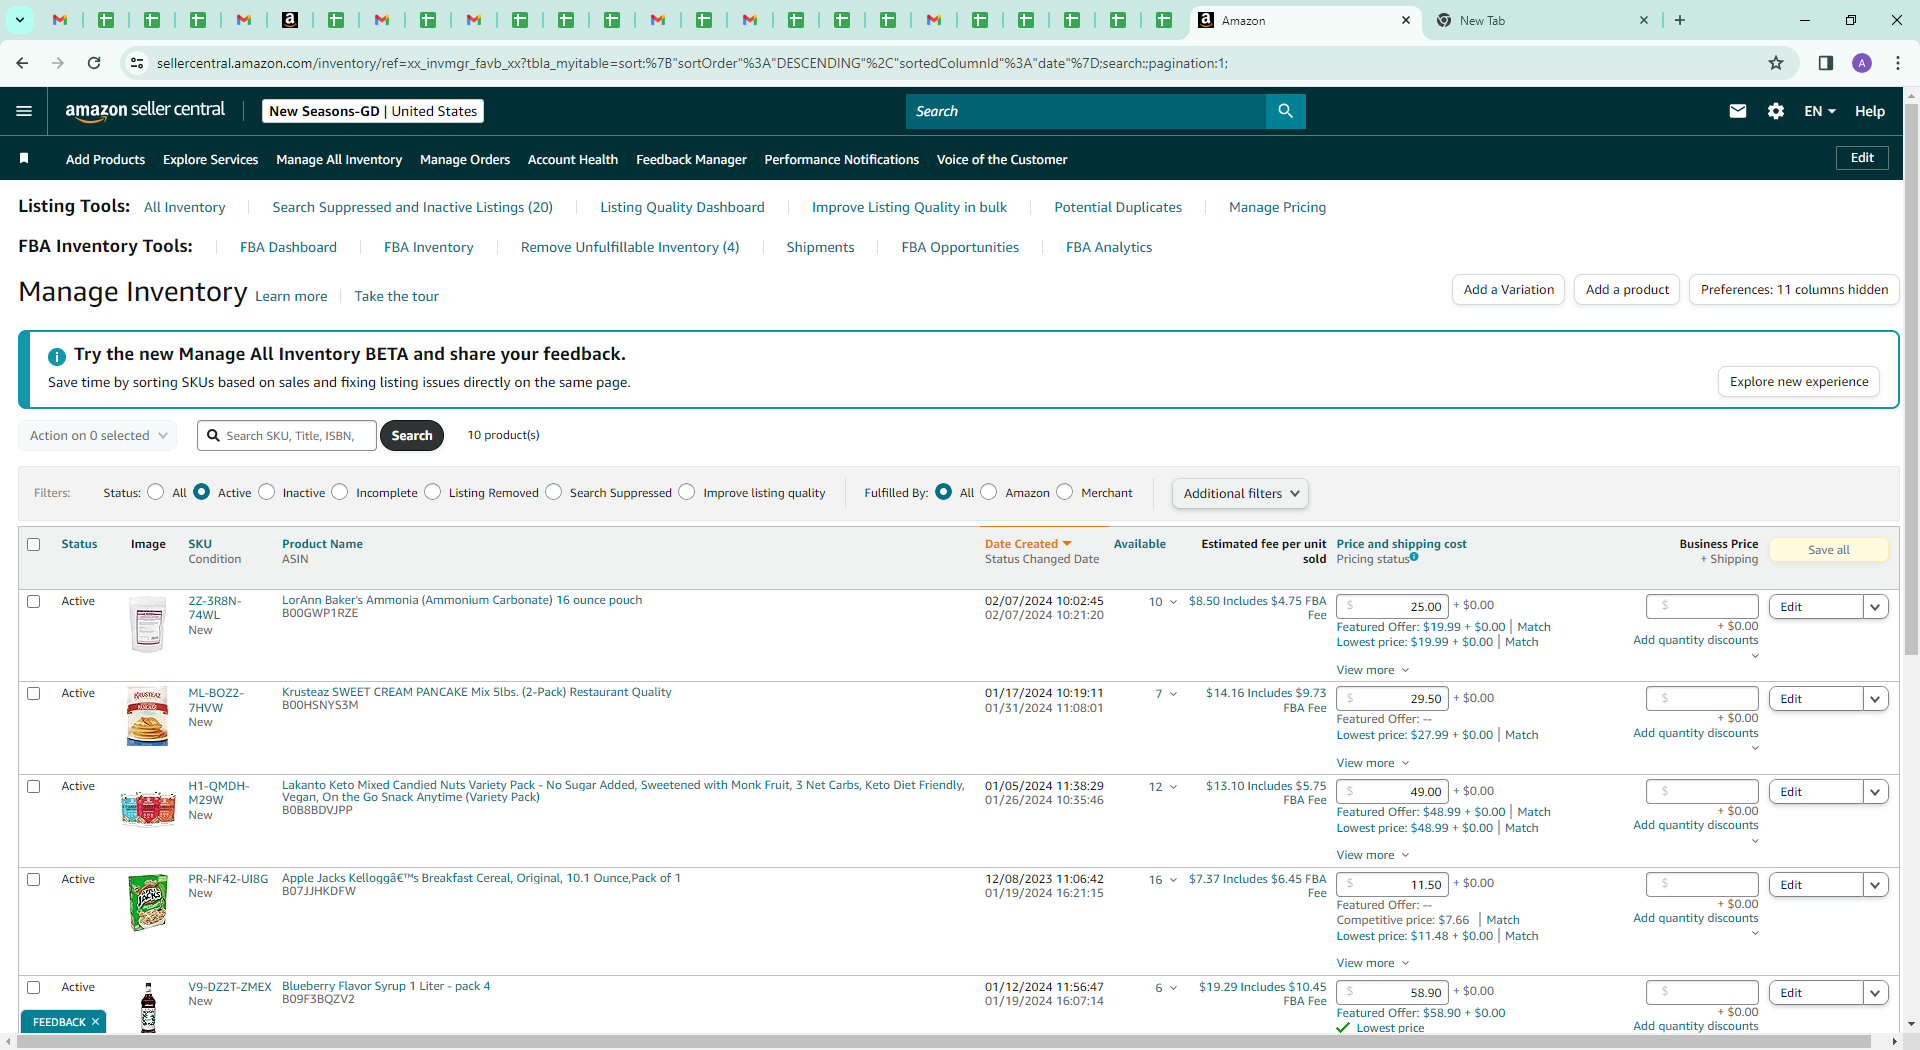The image size is (1920, 1050).
Task: Open Edit dropdown arrow for Krusteaz row
Action: pos(1876,699)
